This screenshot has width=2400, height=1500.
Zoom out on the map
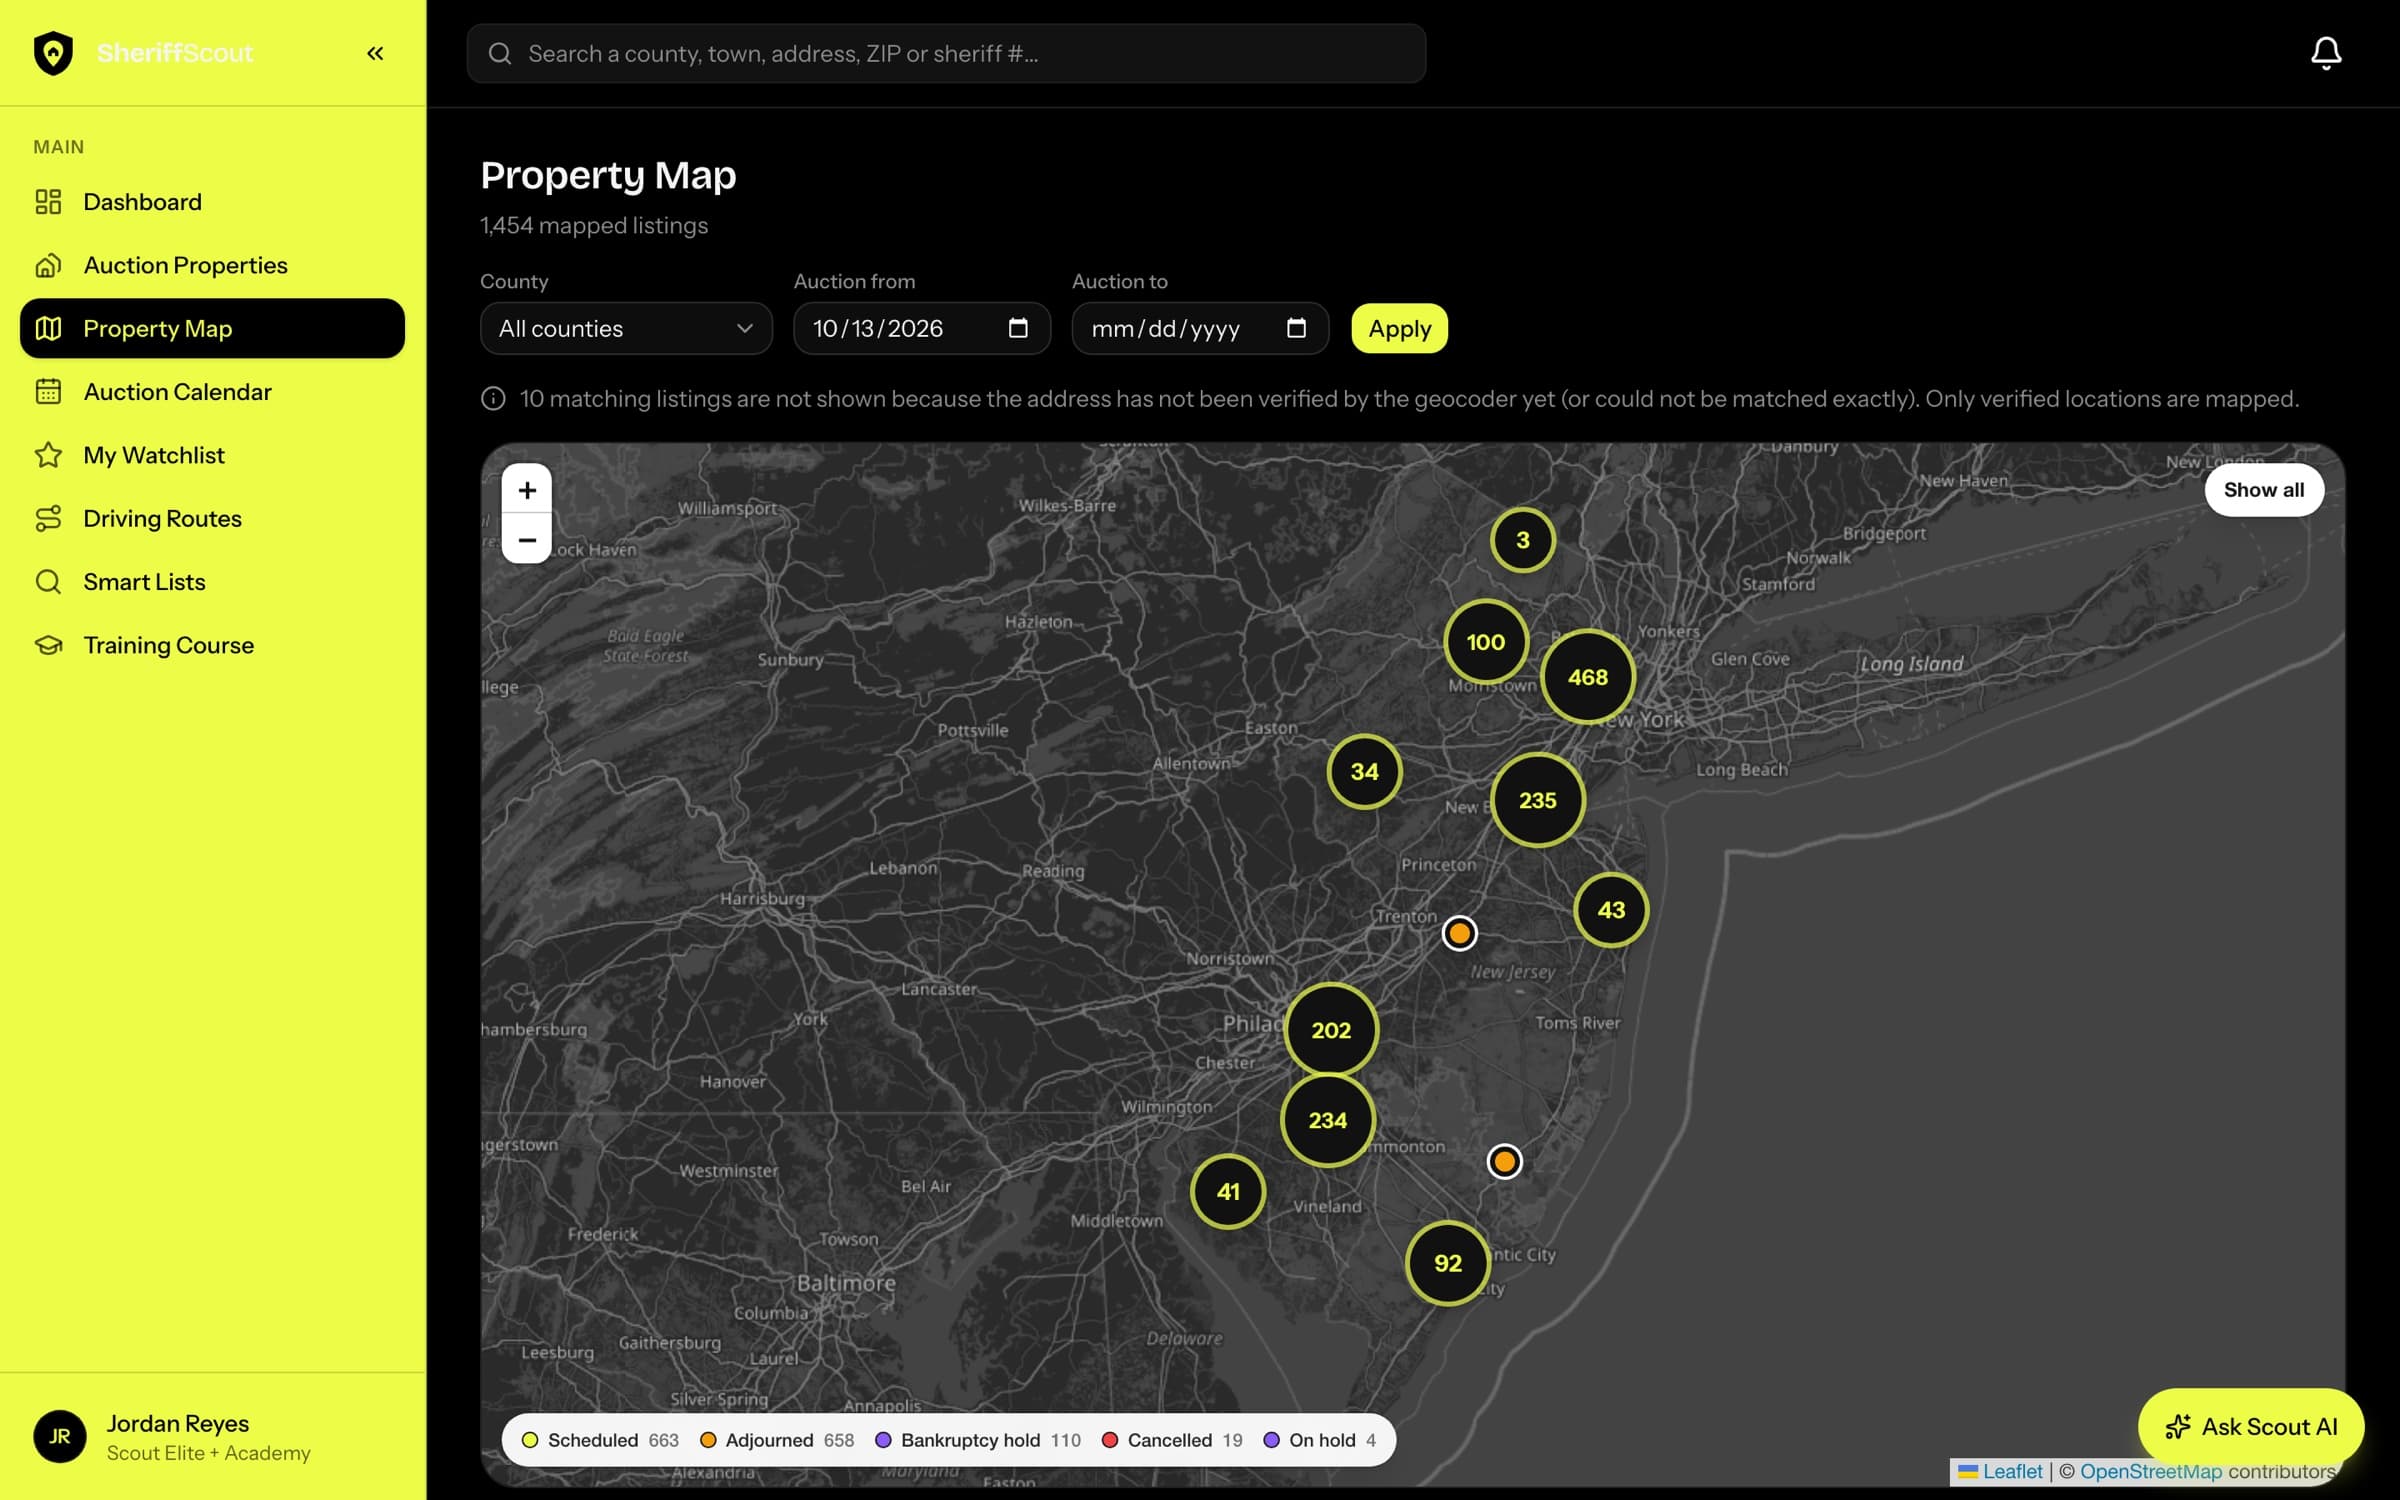(x=527, y=539)
